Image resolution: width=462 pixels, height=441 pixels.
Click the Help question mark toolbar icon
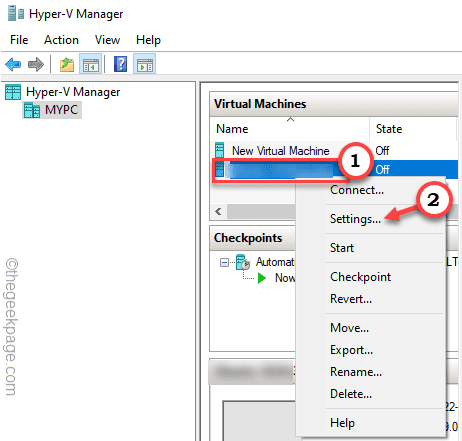[120, 64]
